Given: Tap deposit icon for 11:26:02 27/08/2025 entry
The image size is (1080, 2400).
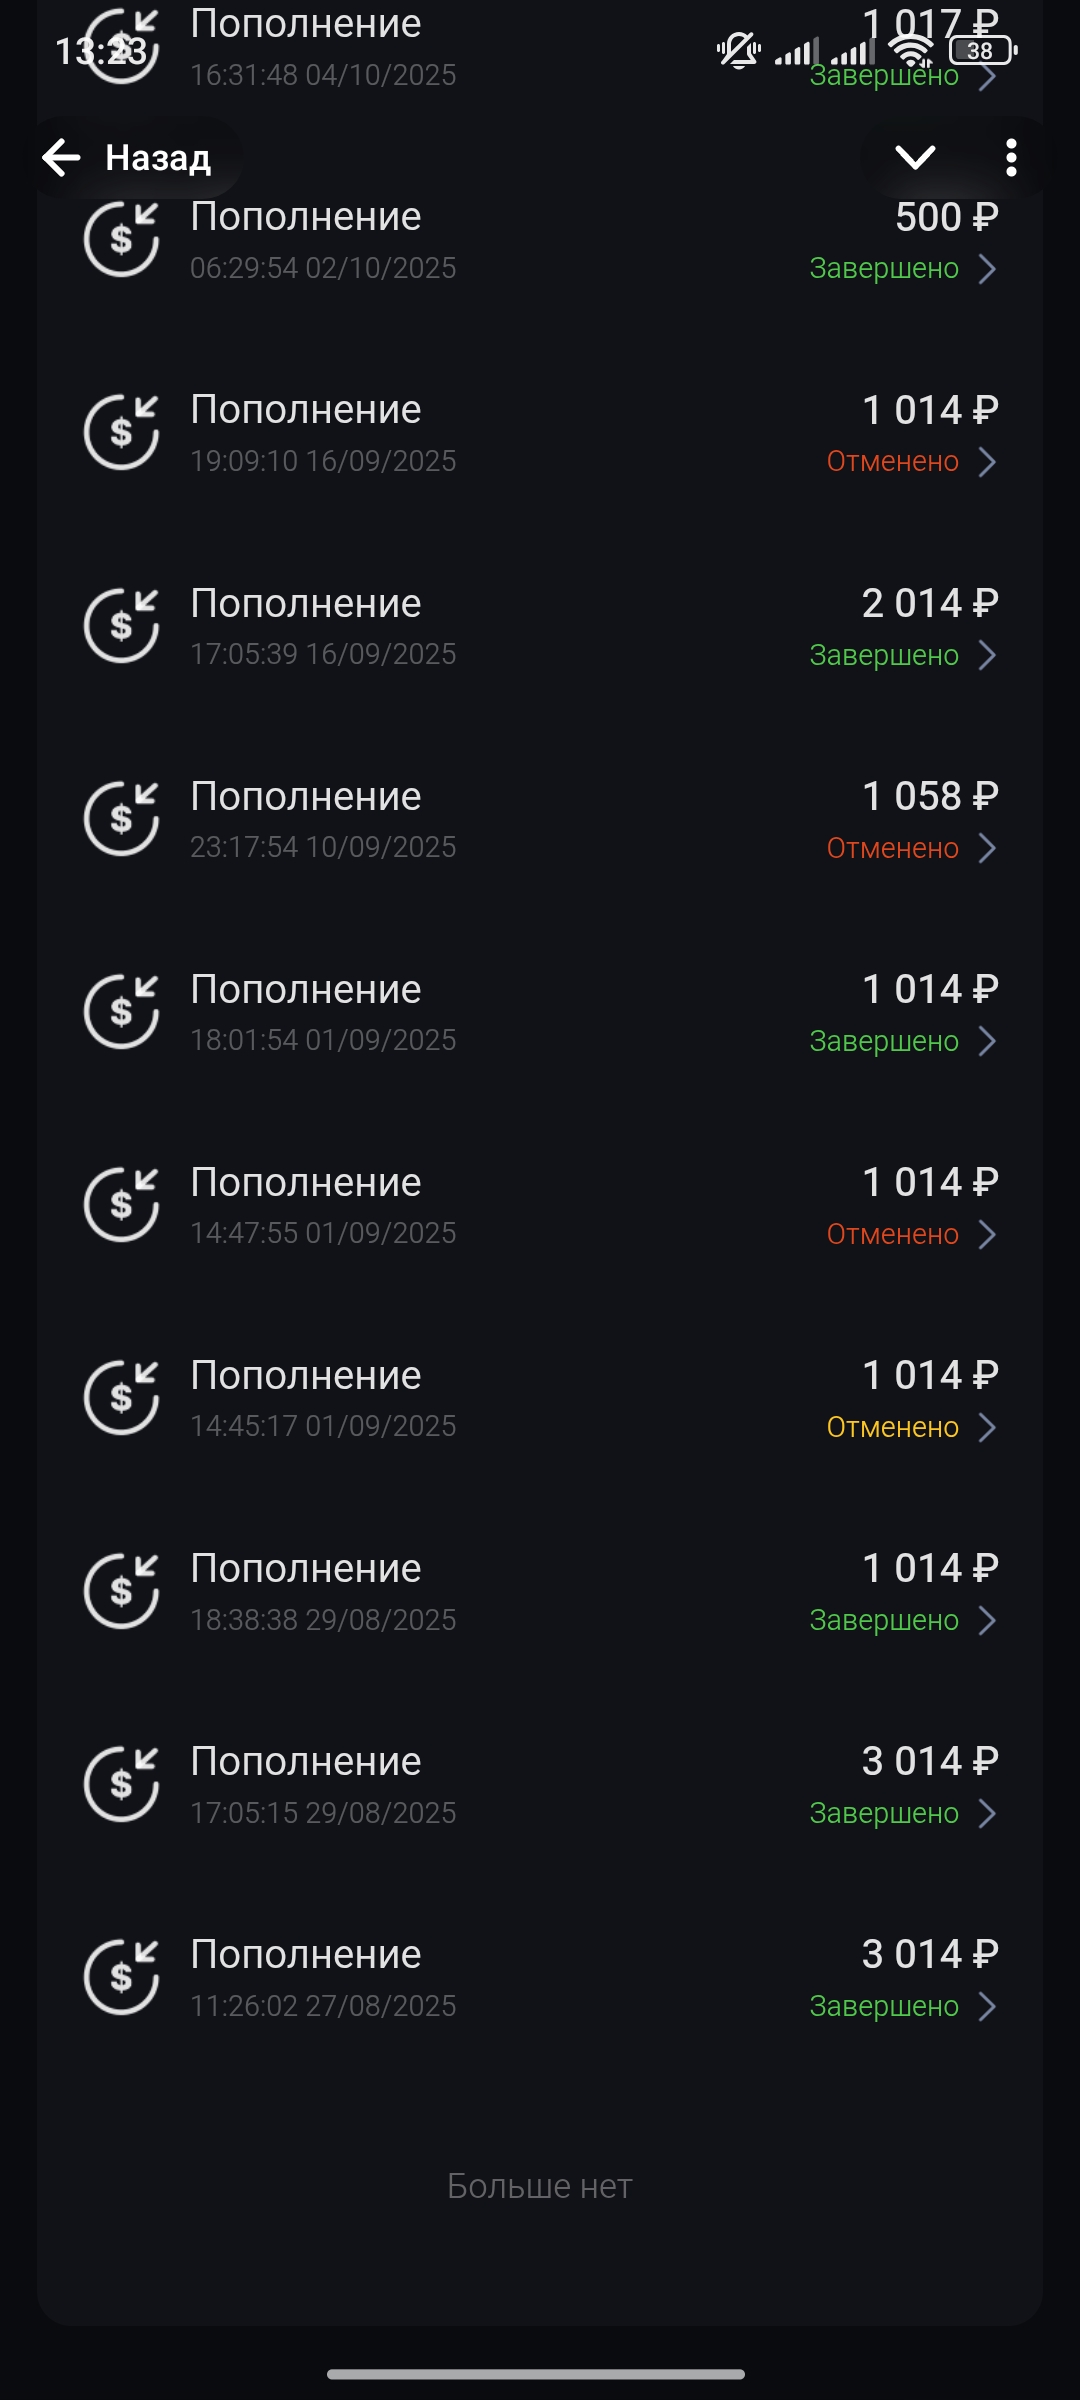Looking at the screenshot, I should coord(121,1977).
